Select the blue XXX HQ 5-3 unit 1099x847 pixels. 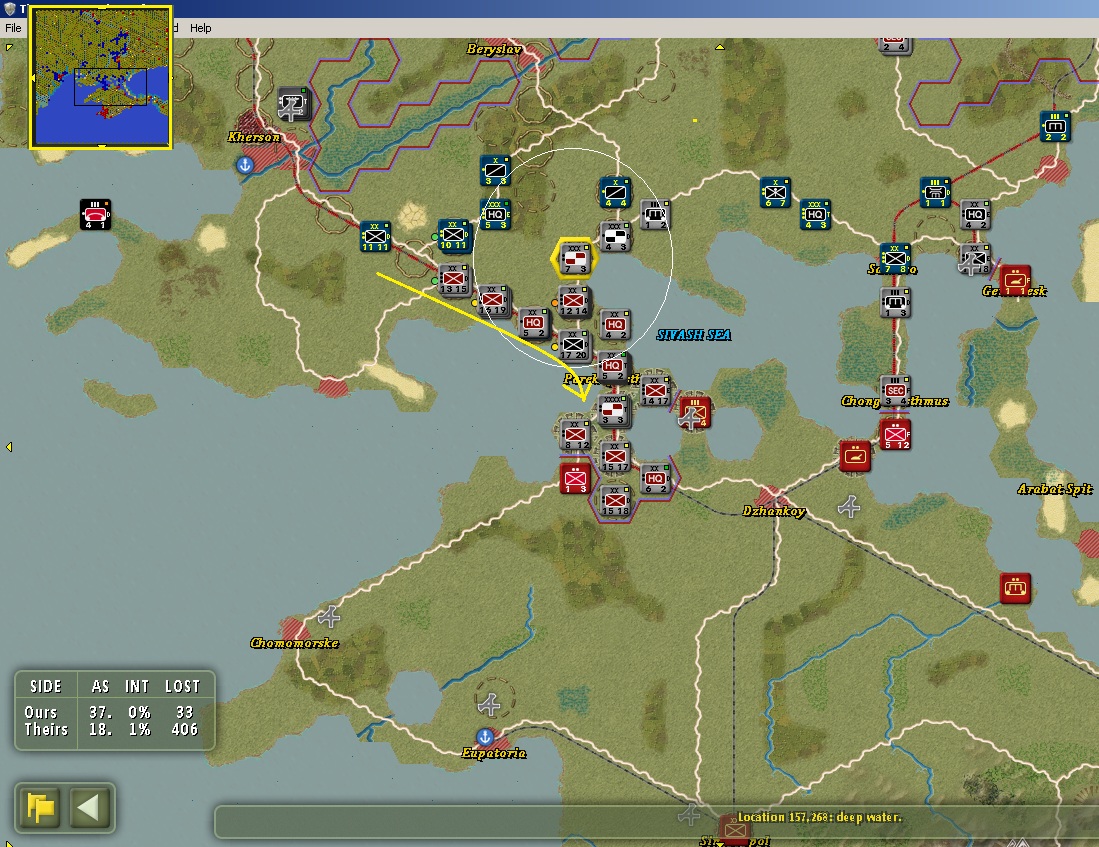(x=496, y=215)
